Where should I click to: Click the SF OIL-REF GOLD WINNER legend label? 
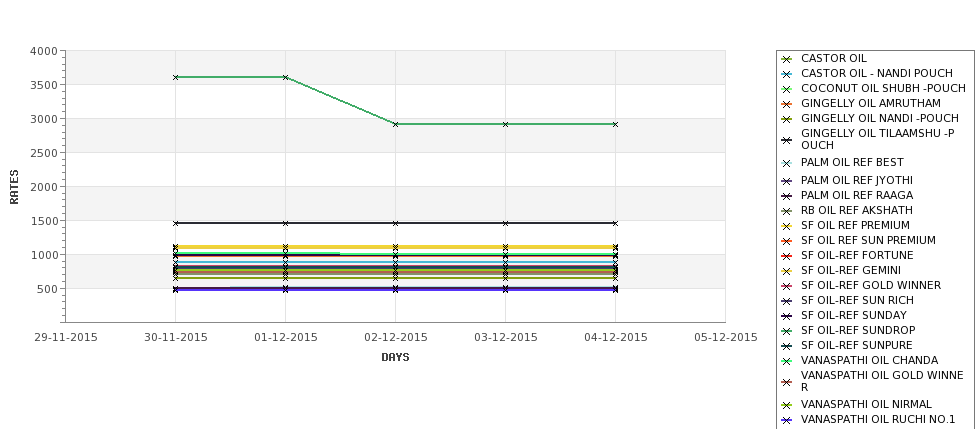pyautogui.click(x=870, y=285)
